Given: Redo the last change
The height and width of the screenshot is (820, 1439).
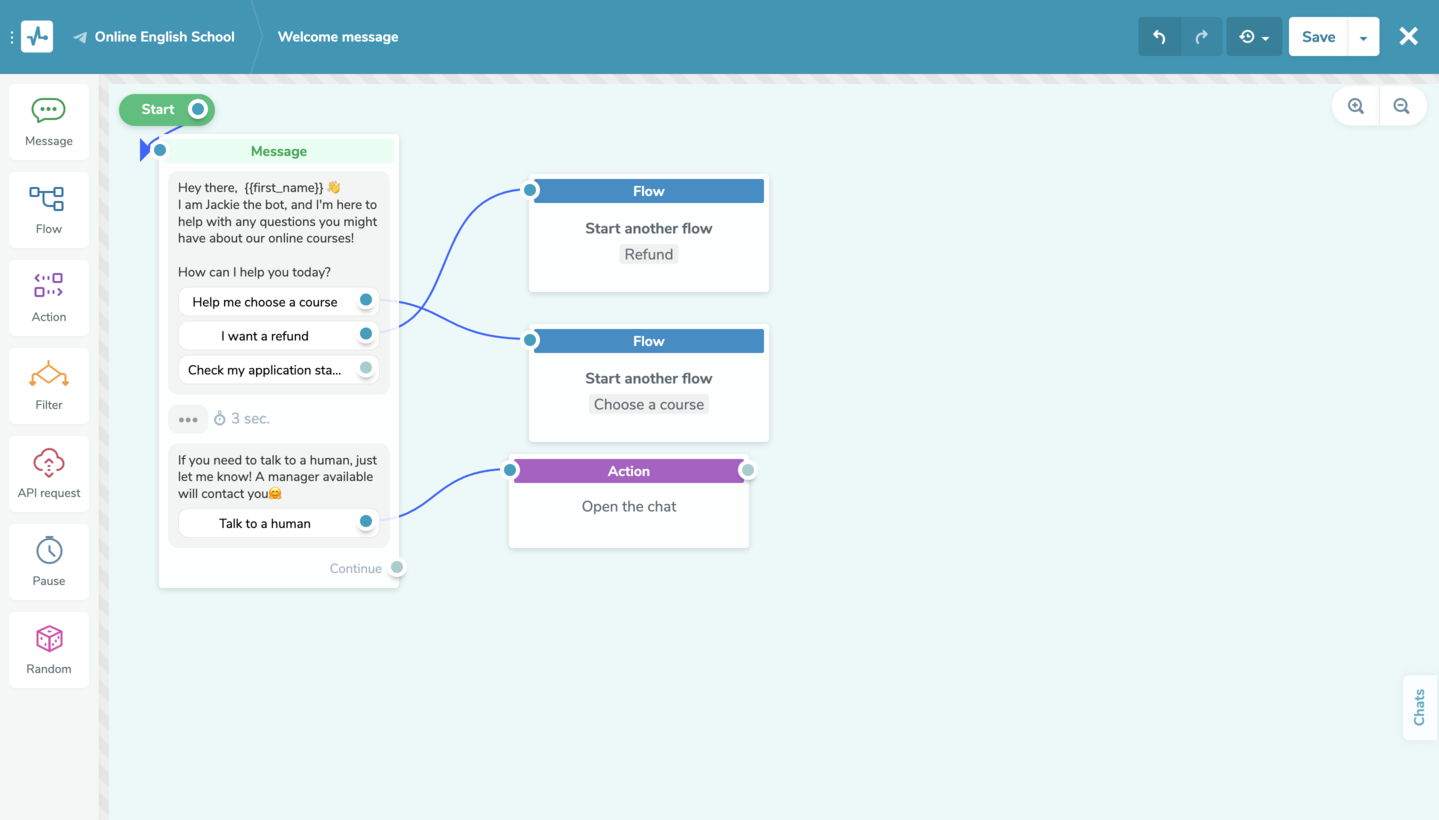Looking at the screenshot, I should pyautogui.click(x=1201, y=37).
